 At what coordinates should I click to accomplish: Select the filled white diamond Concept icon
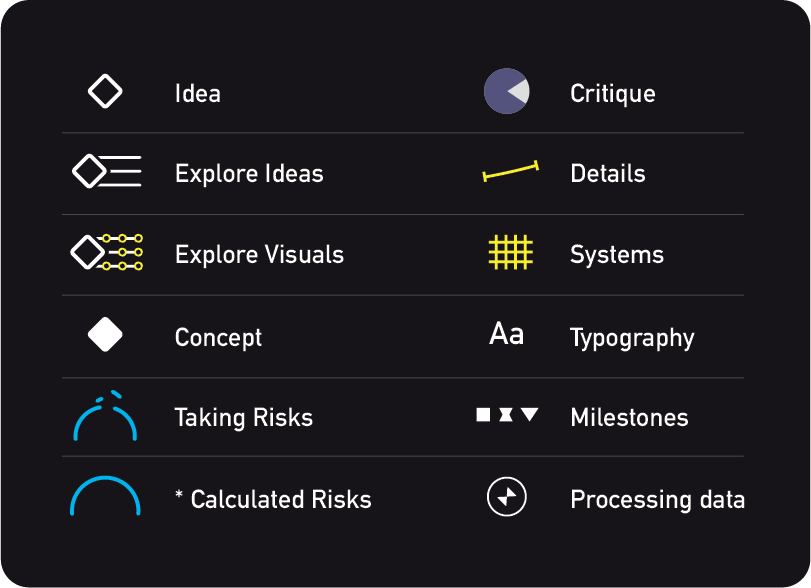pyautogui.click(x=105, y=335)
